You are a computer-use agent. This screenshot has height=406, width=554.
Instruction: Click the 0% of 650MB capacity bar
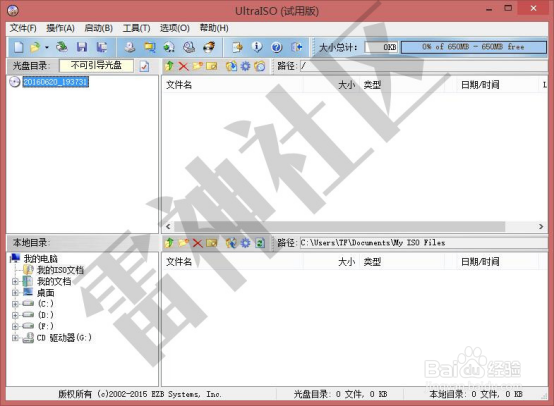(473, 47)
